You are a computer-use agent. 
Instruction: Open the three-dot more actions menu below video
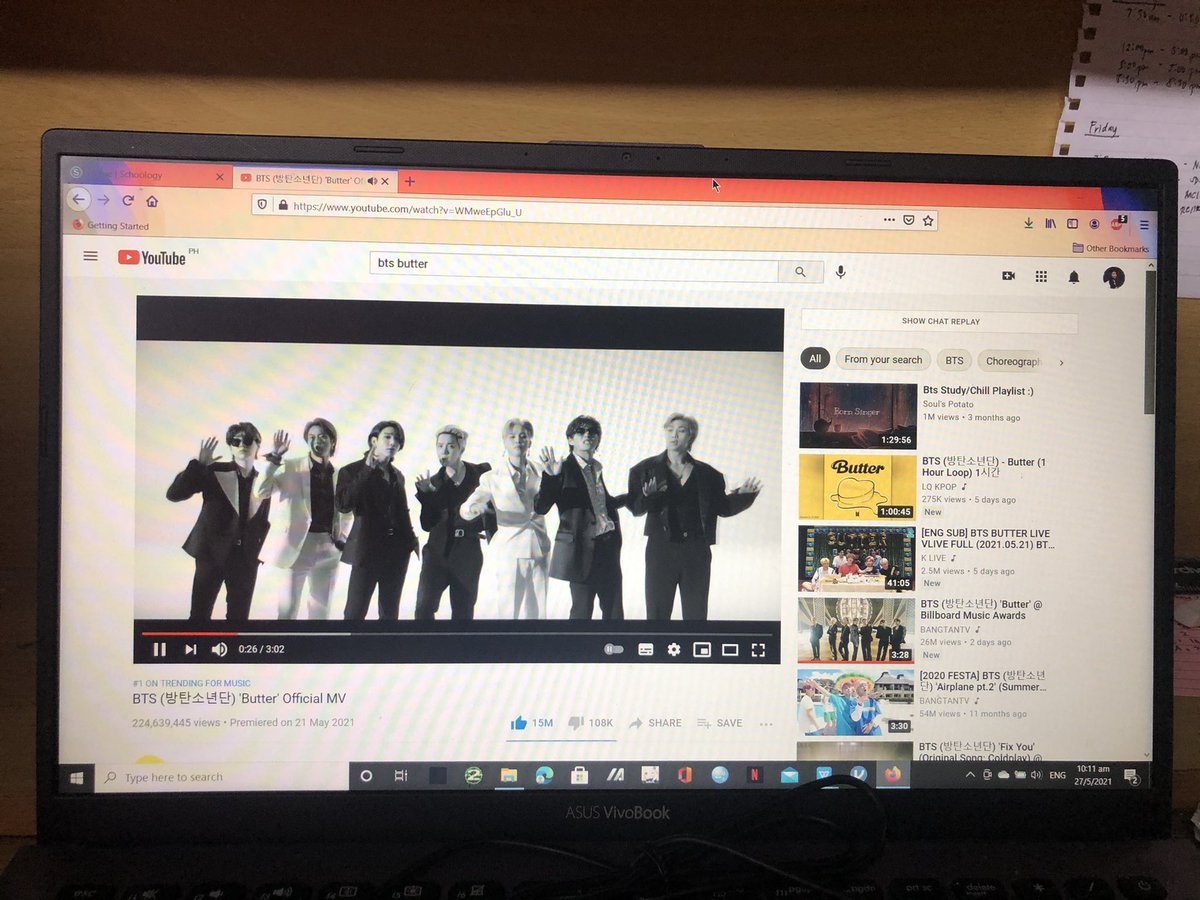click(766, 724)
